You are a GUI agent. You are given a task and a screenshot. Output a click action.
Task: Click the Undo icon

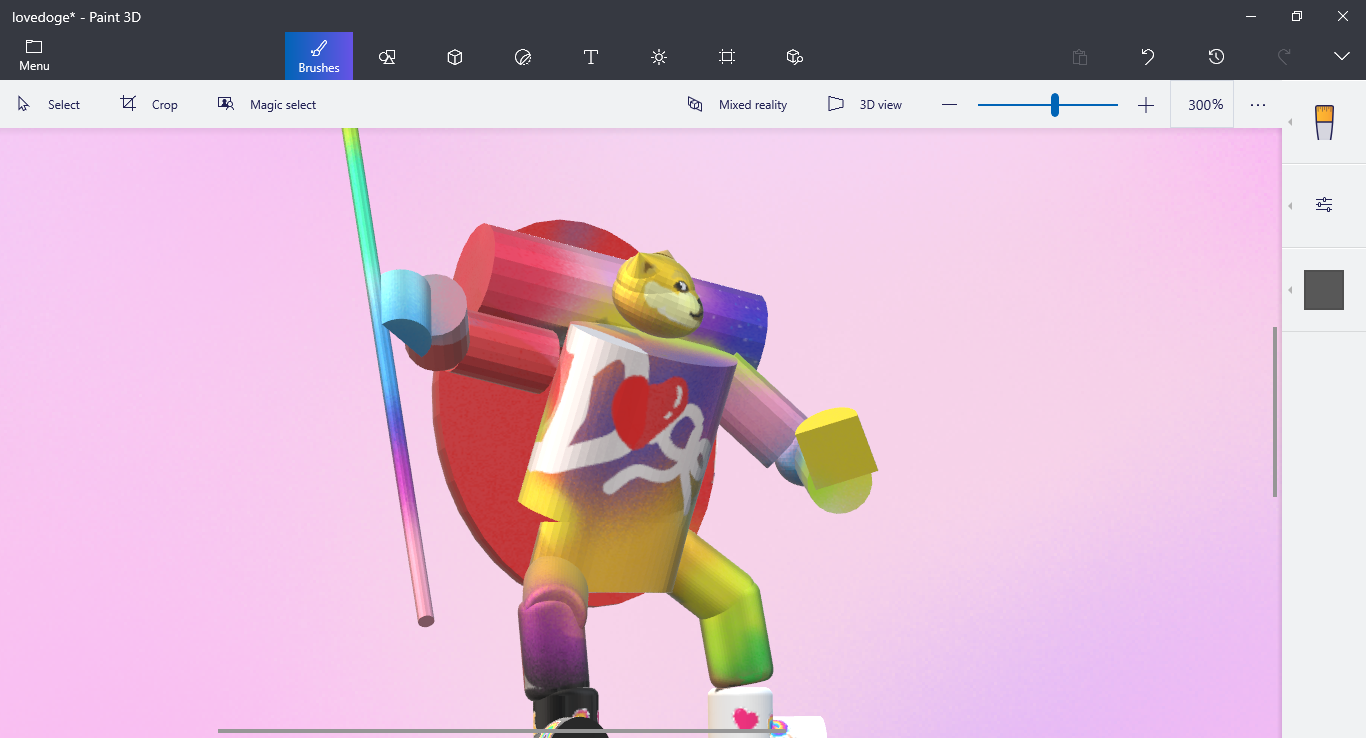(x=1147, y=57)
